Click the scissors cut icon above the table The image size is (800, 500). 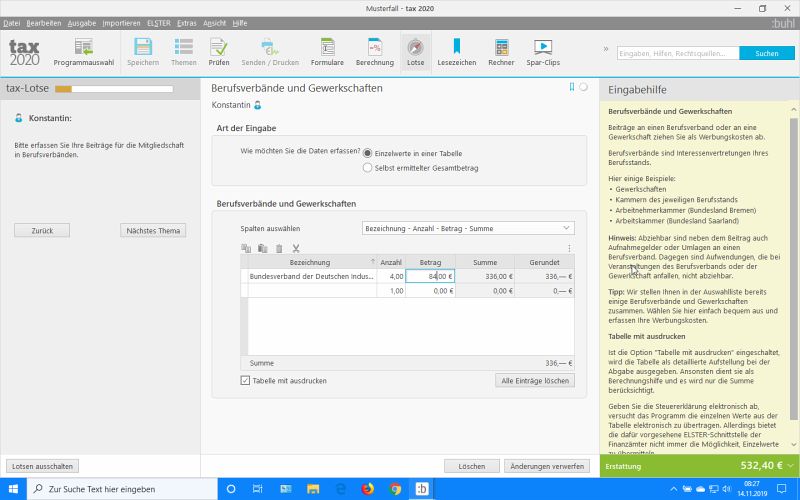[296, 248]
